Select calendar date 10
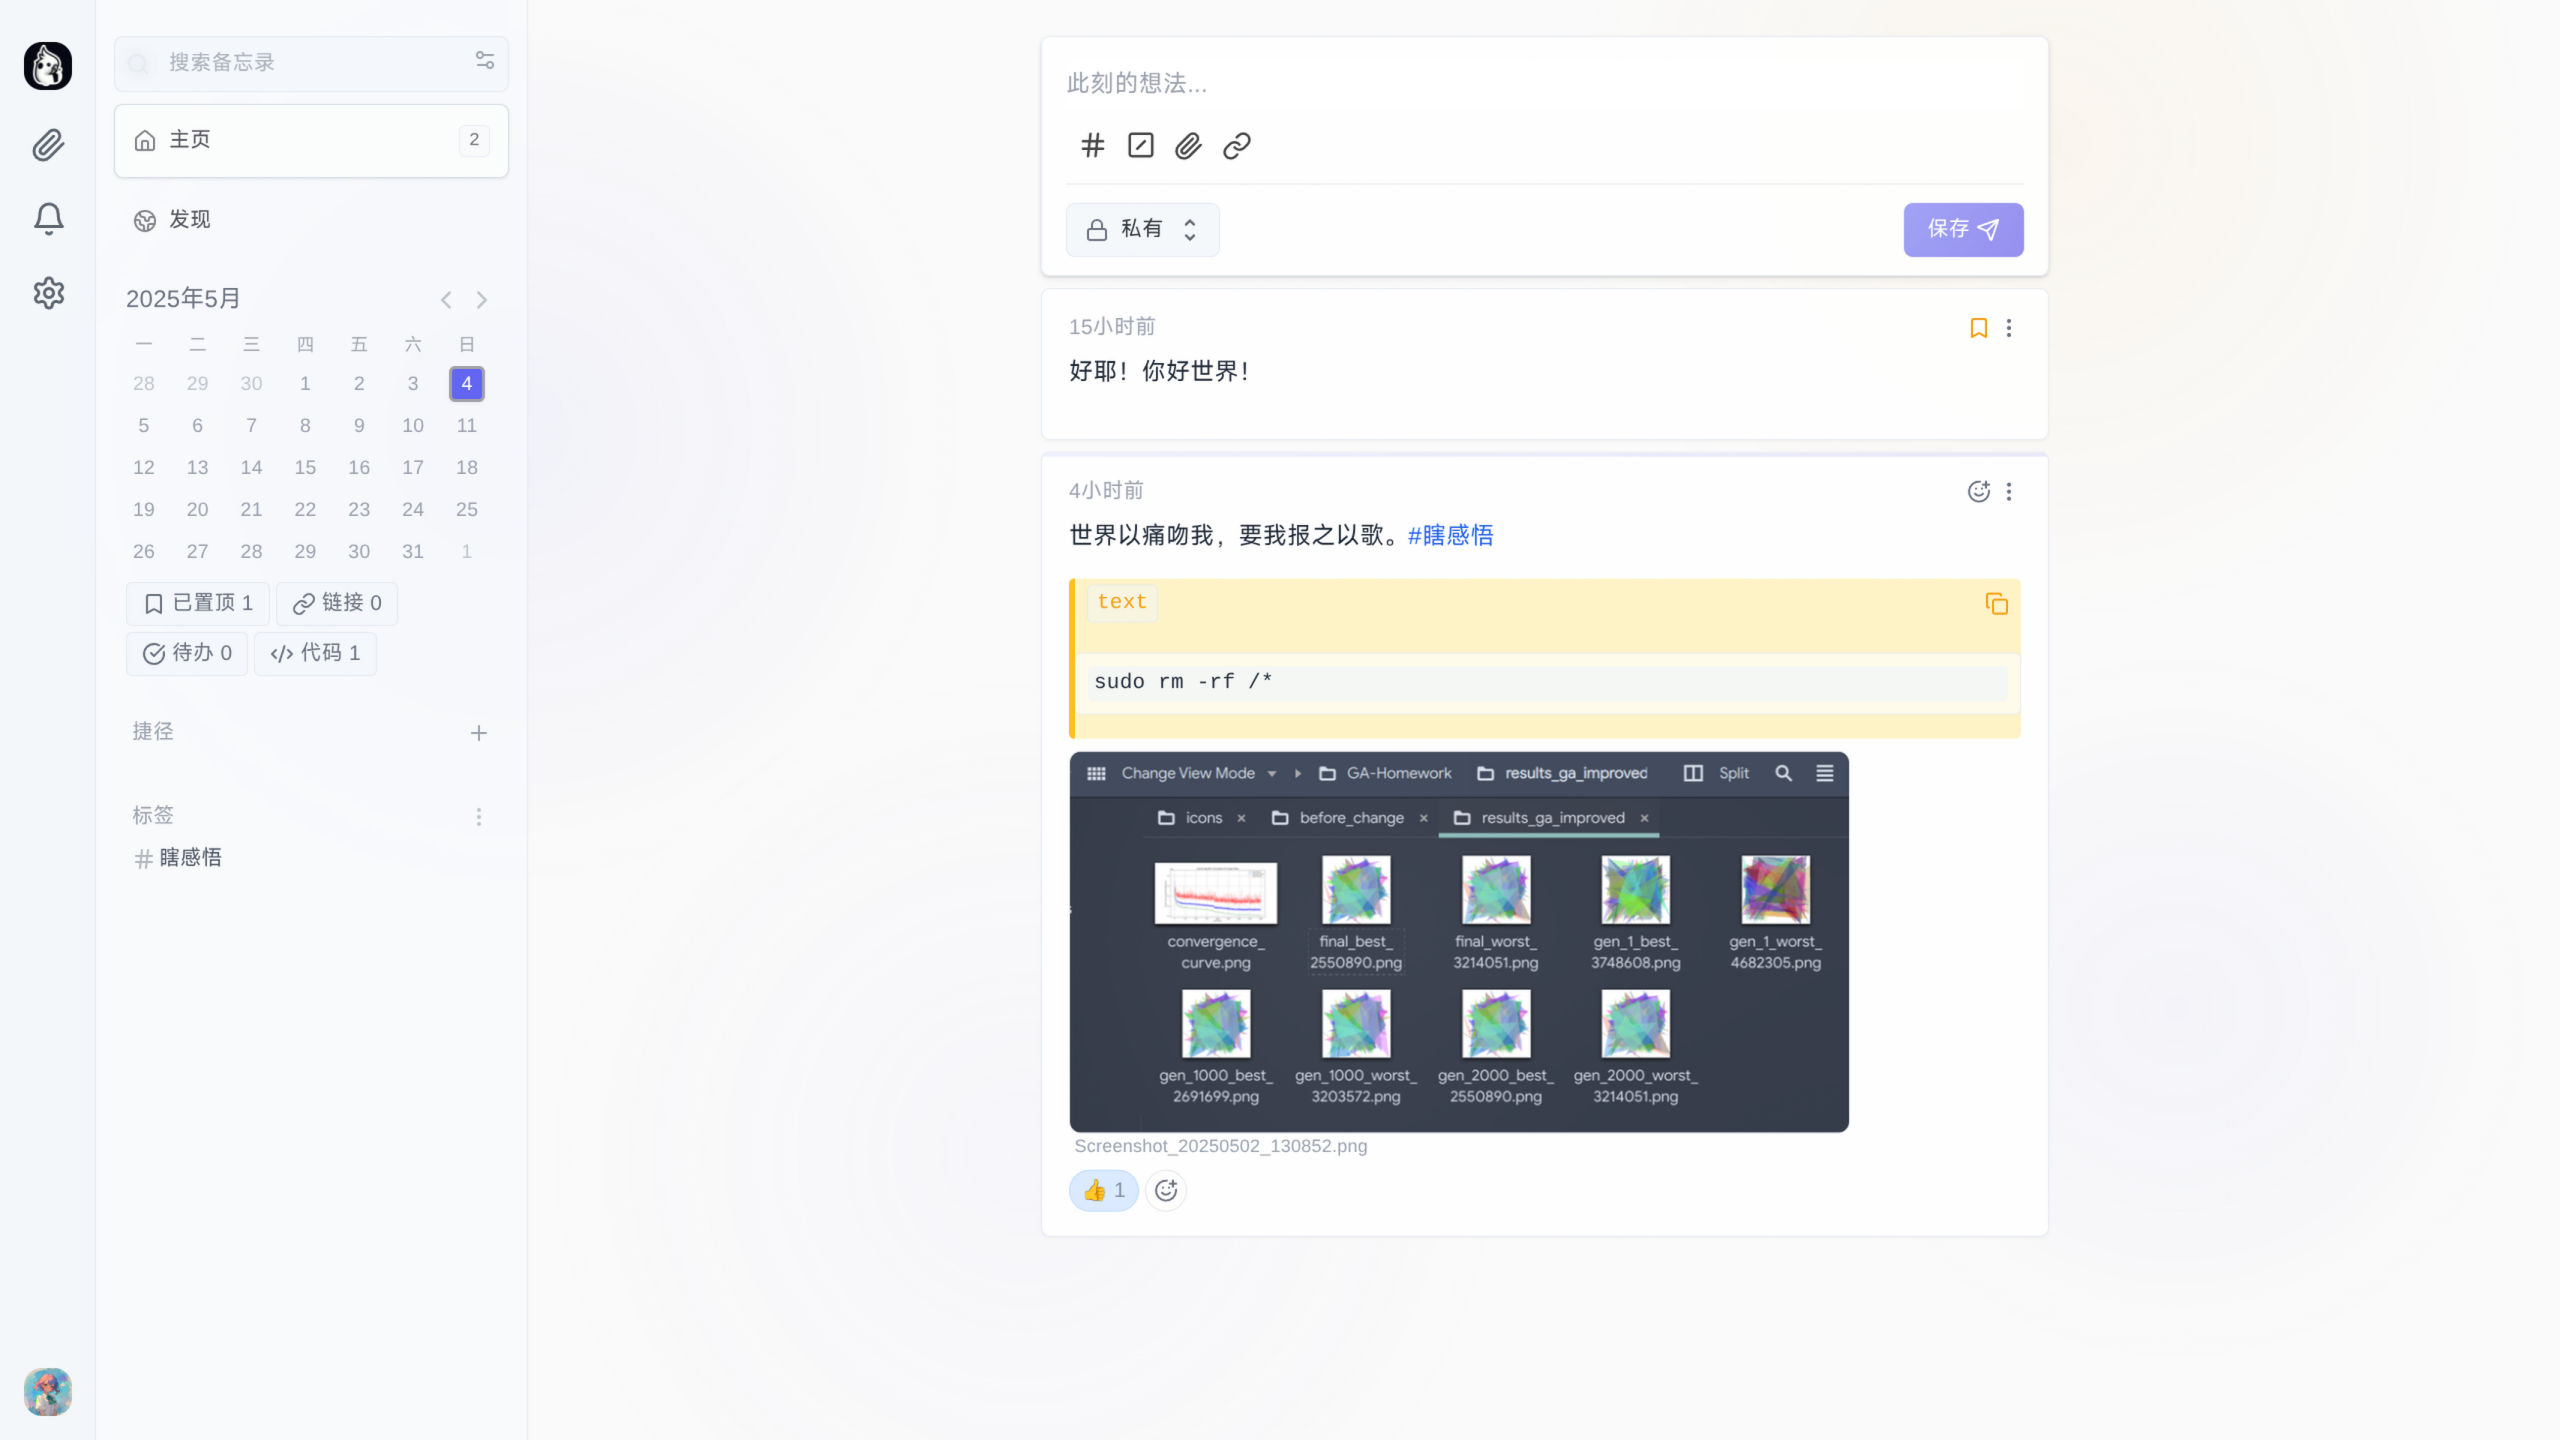This screenshot has width=2560, height=1440. pyautogui.click(x=412, y=426)
